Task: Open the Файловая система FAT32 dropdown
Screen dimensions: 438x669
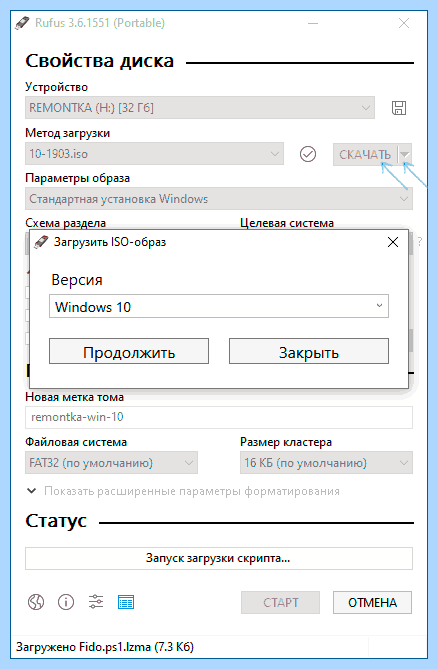Action: (111, 462)
